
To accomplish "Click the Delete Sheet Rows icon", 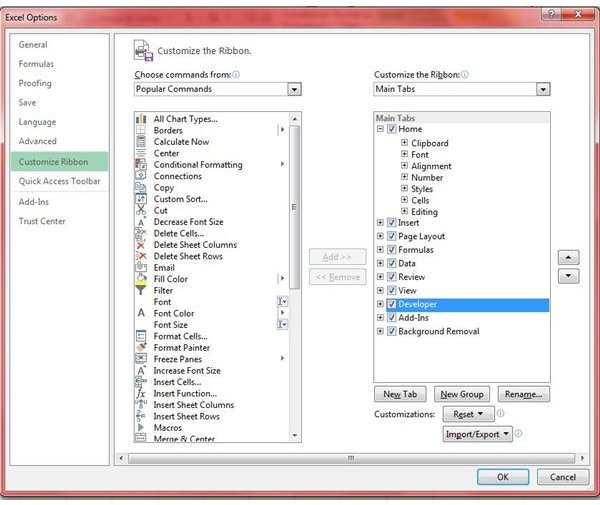I will coord(141,256).
